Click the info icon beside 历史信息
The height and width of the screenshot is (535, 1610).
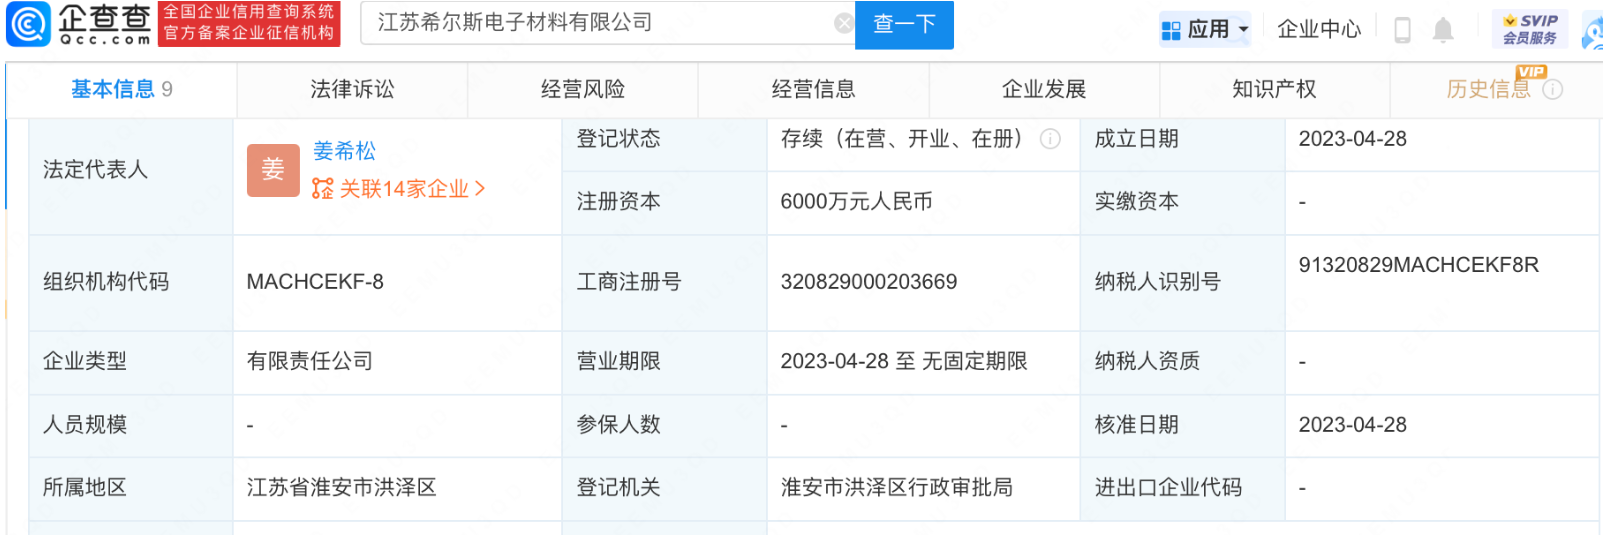(1553, 90)
